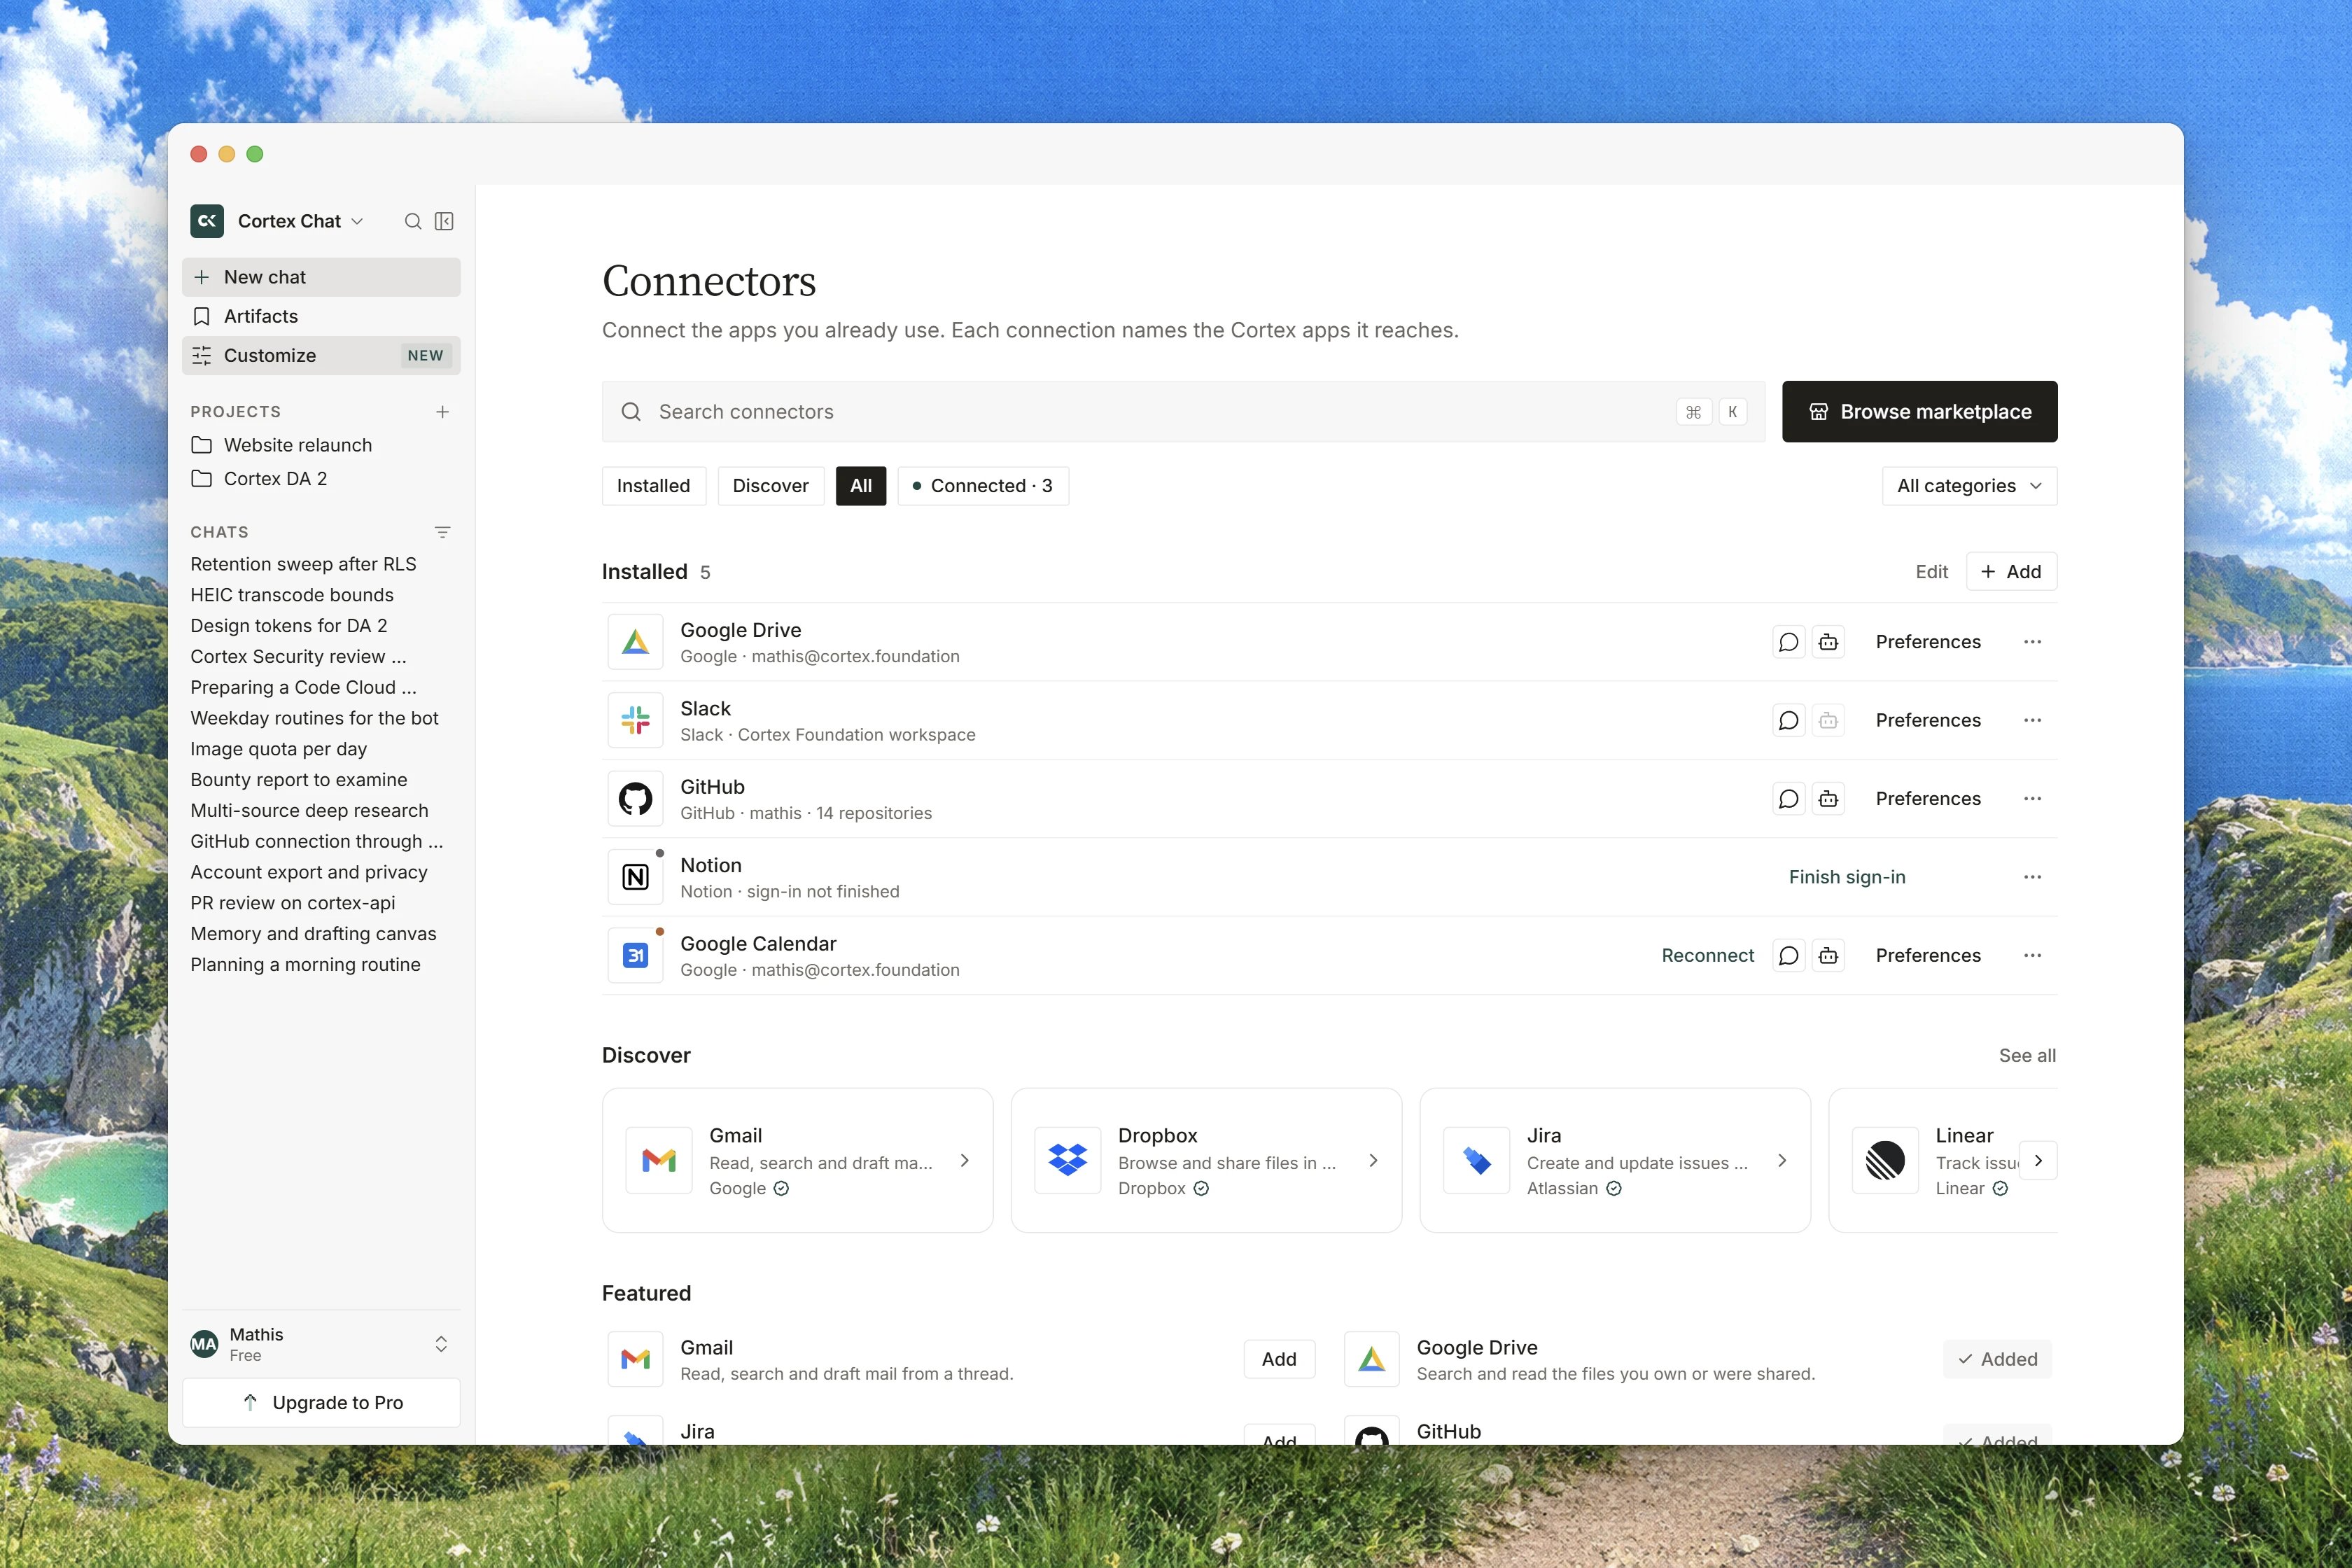Image resolution: width=2352 pixels, height=1568 pixels.
Task: Show next Discover cards with arrow button
Action: pos(2038,1160)
